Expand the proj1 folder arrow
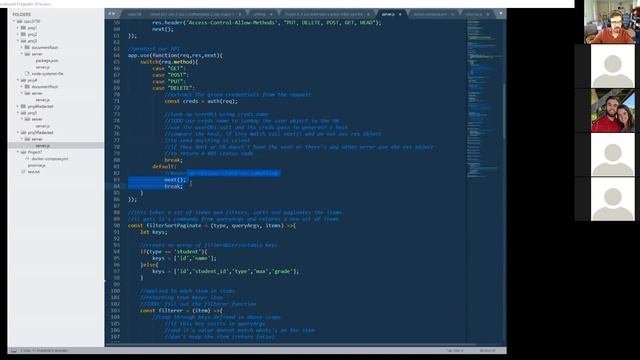The width and height of the screenshot is (640, 360). pyautogui.click(x=18, y=28)
